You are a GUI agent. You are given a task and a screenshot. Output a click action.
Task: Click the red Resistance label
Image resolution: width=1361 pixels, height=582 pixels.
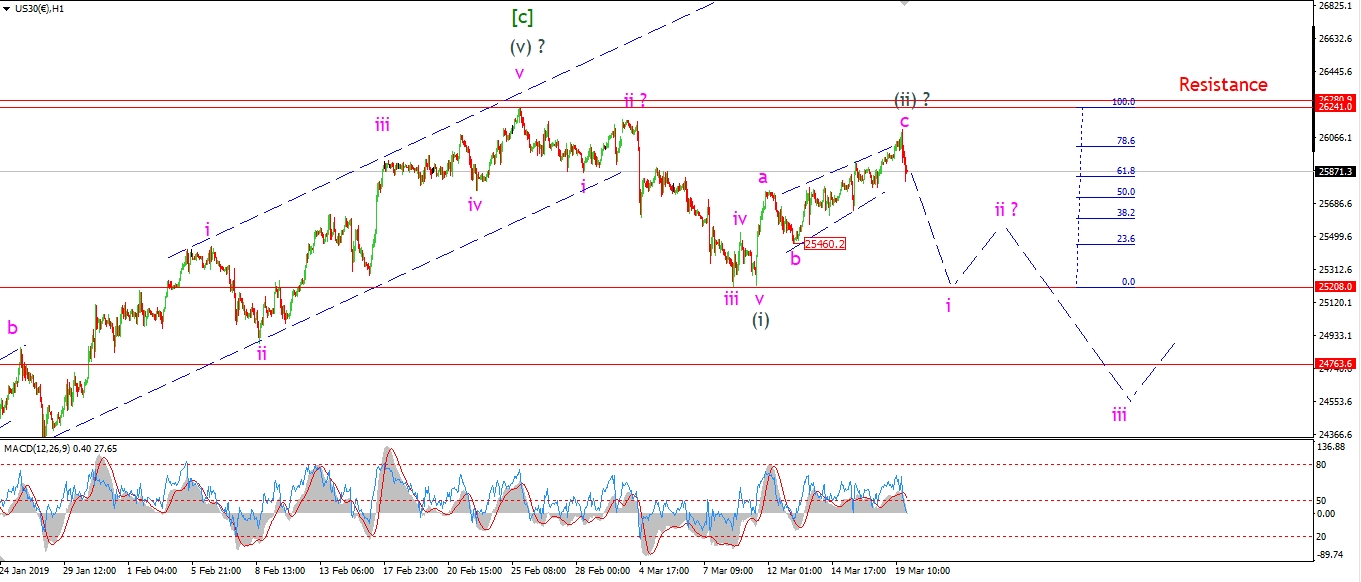pyautogui.click(x=1223, y=85)
